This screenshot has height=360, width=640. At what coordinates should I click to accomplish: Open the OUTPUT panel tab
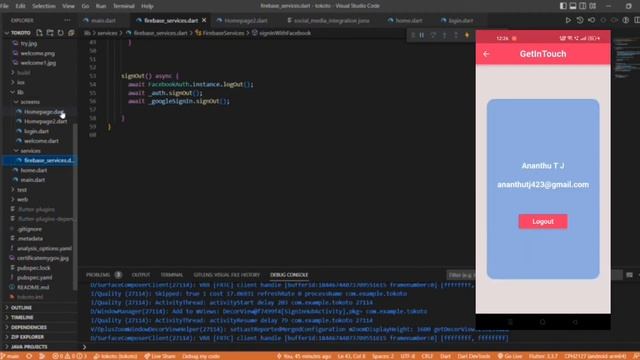pyautogui.click(x=141, y=275)
